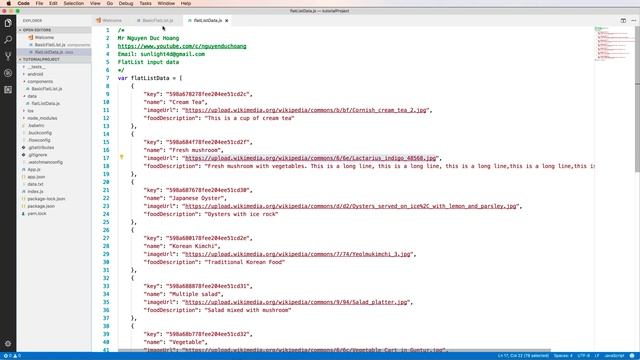Open the Debug menu
The height and width of the screenshot is (360, 640).
(x=126, y=3)
